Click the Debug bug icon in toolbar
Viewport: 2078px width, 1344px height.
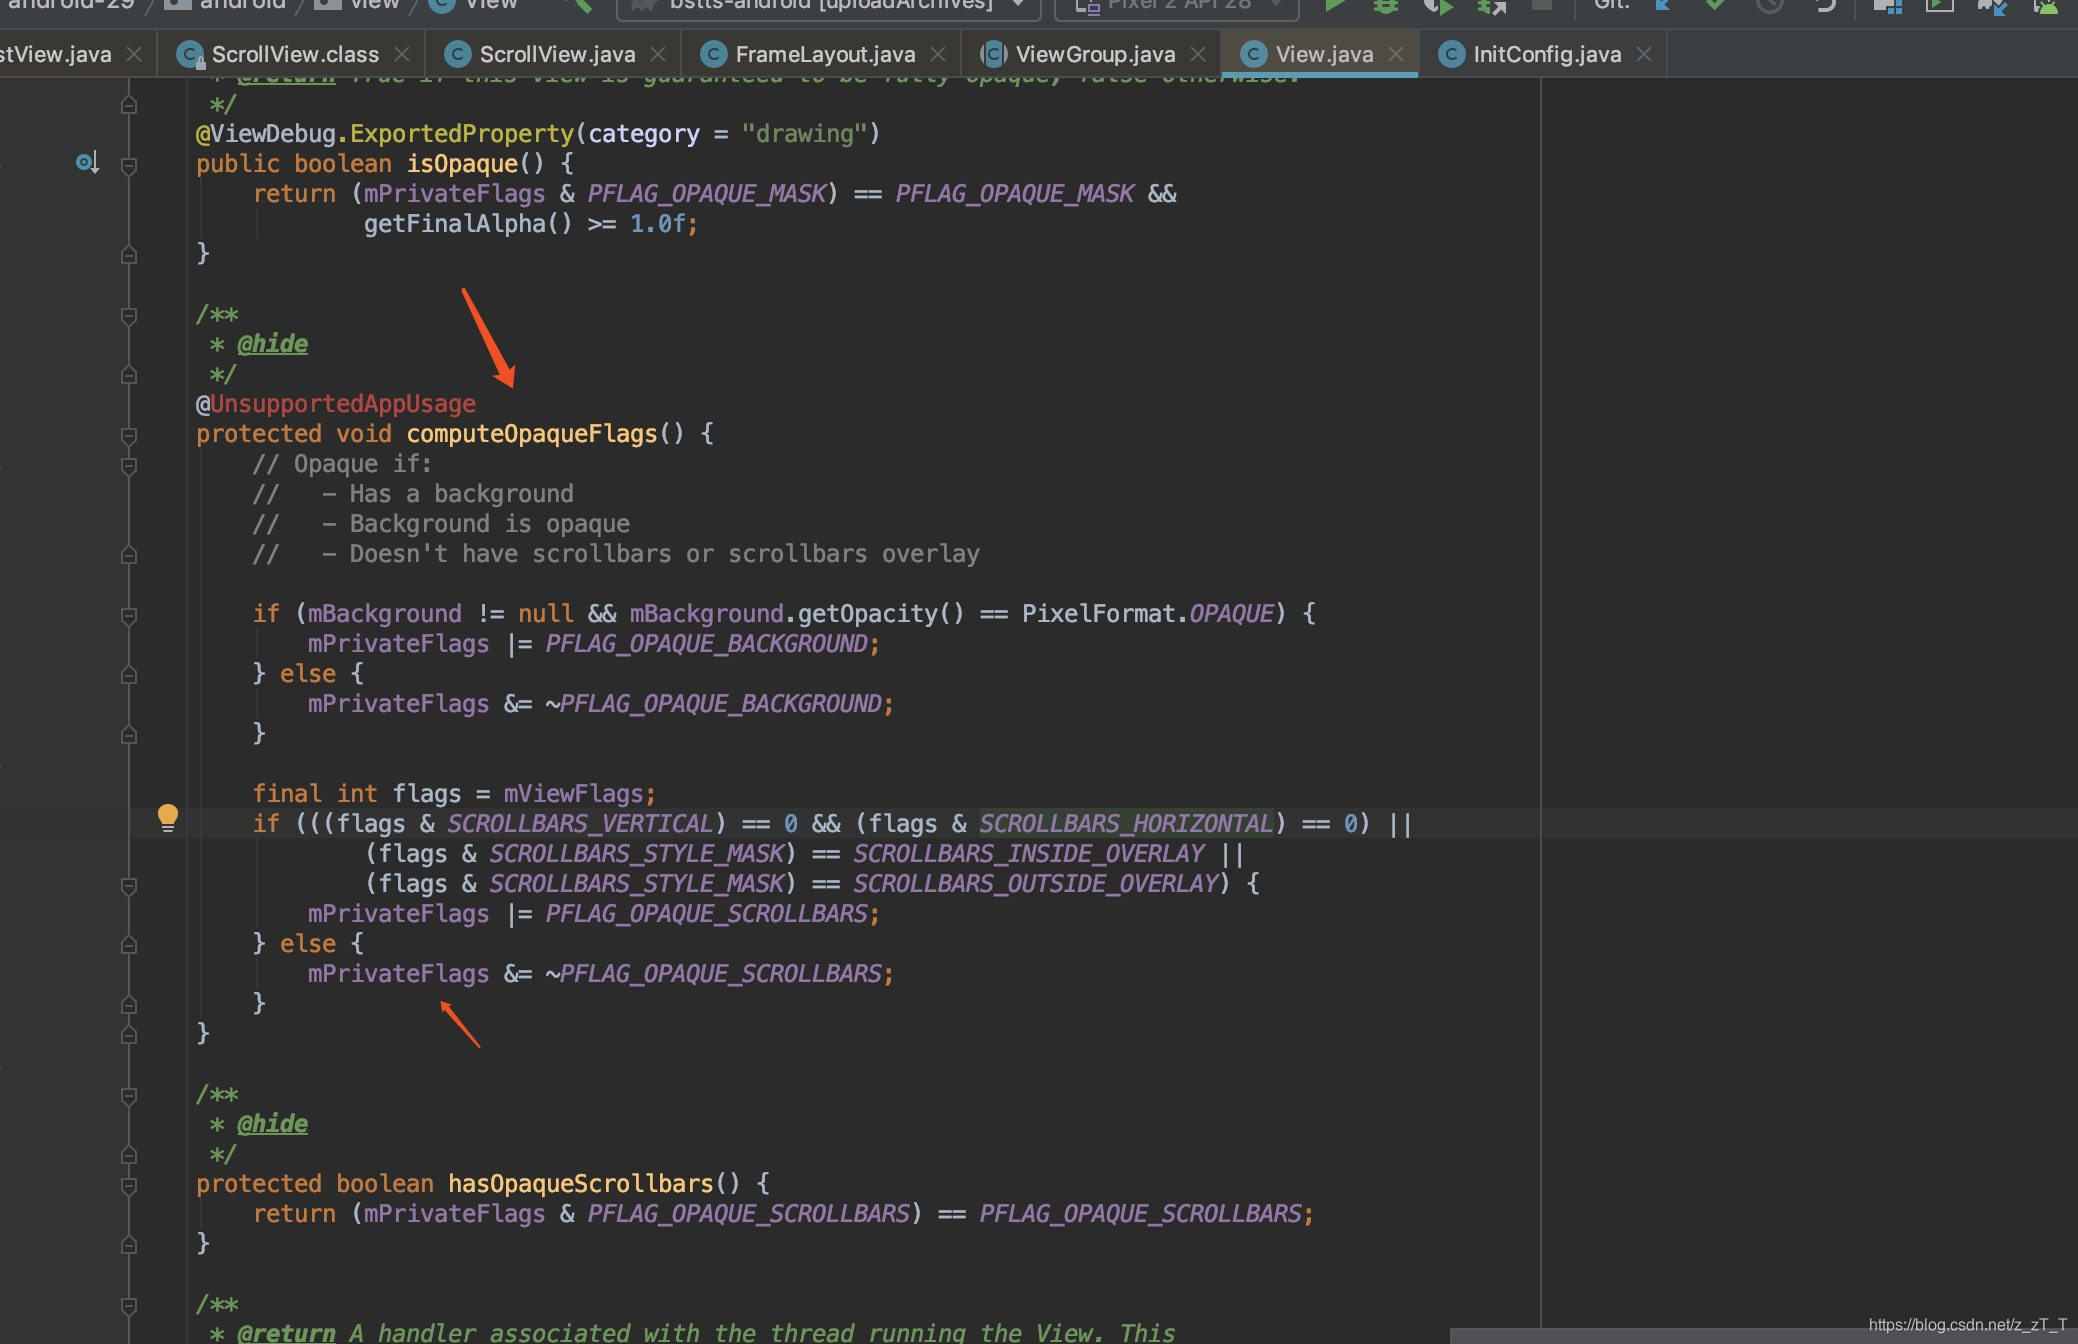1385,6
